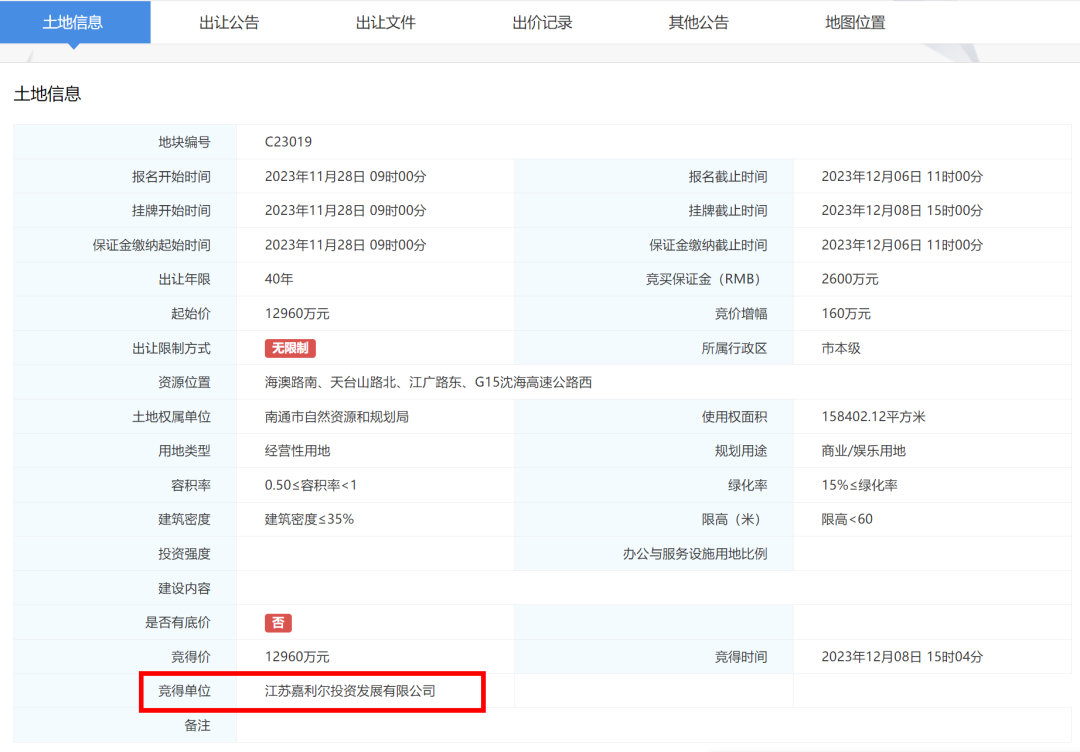Click the 15%≤绿化率 value
Image resolution: width=1080 pixels, height=752 pixels.
(x=859, y=485)
